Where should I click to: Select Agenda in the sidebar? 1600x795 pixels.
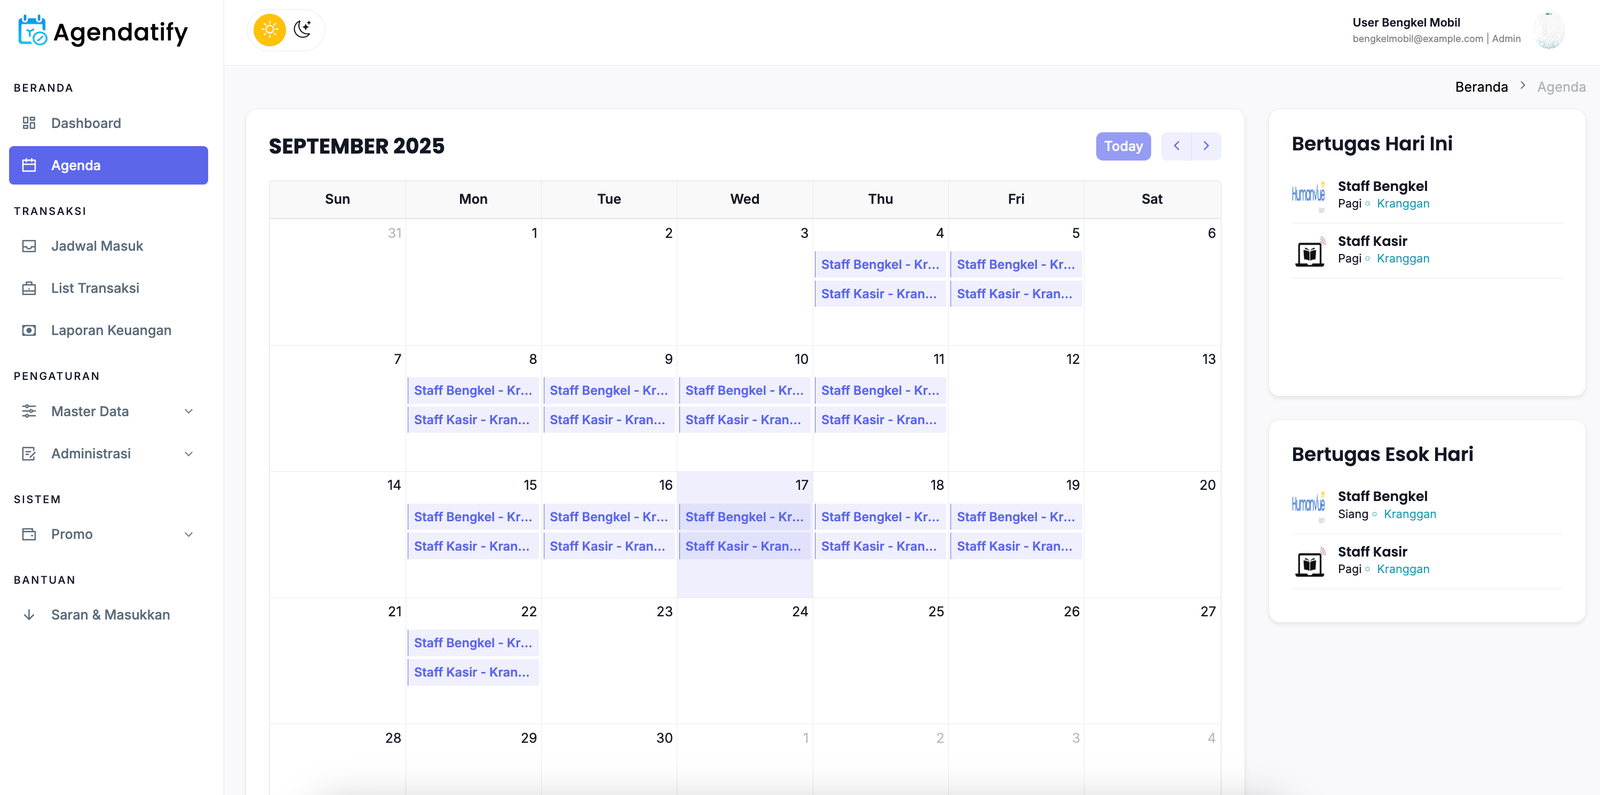108,166
